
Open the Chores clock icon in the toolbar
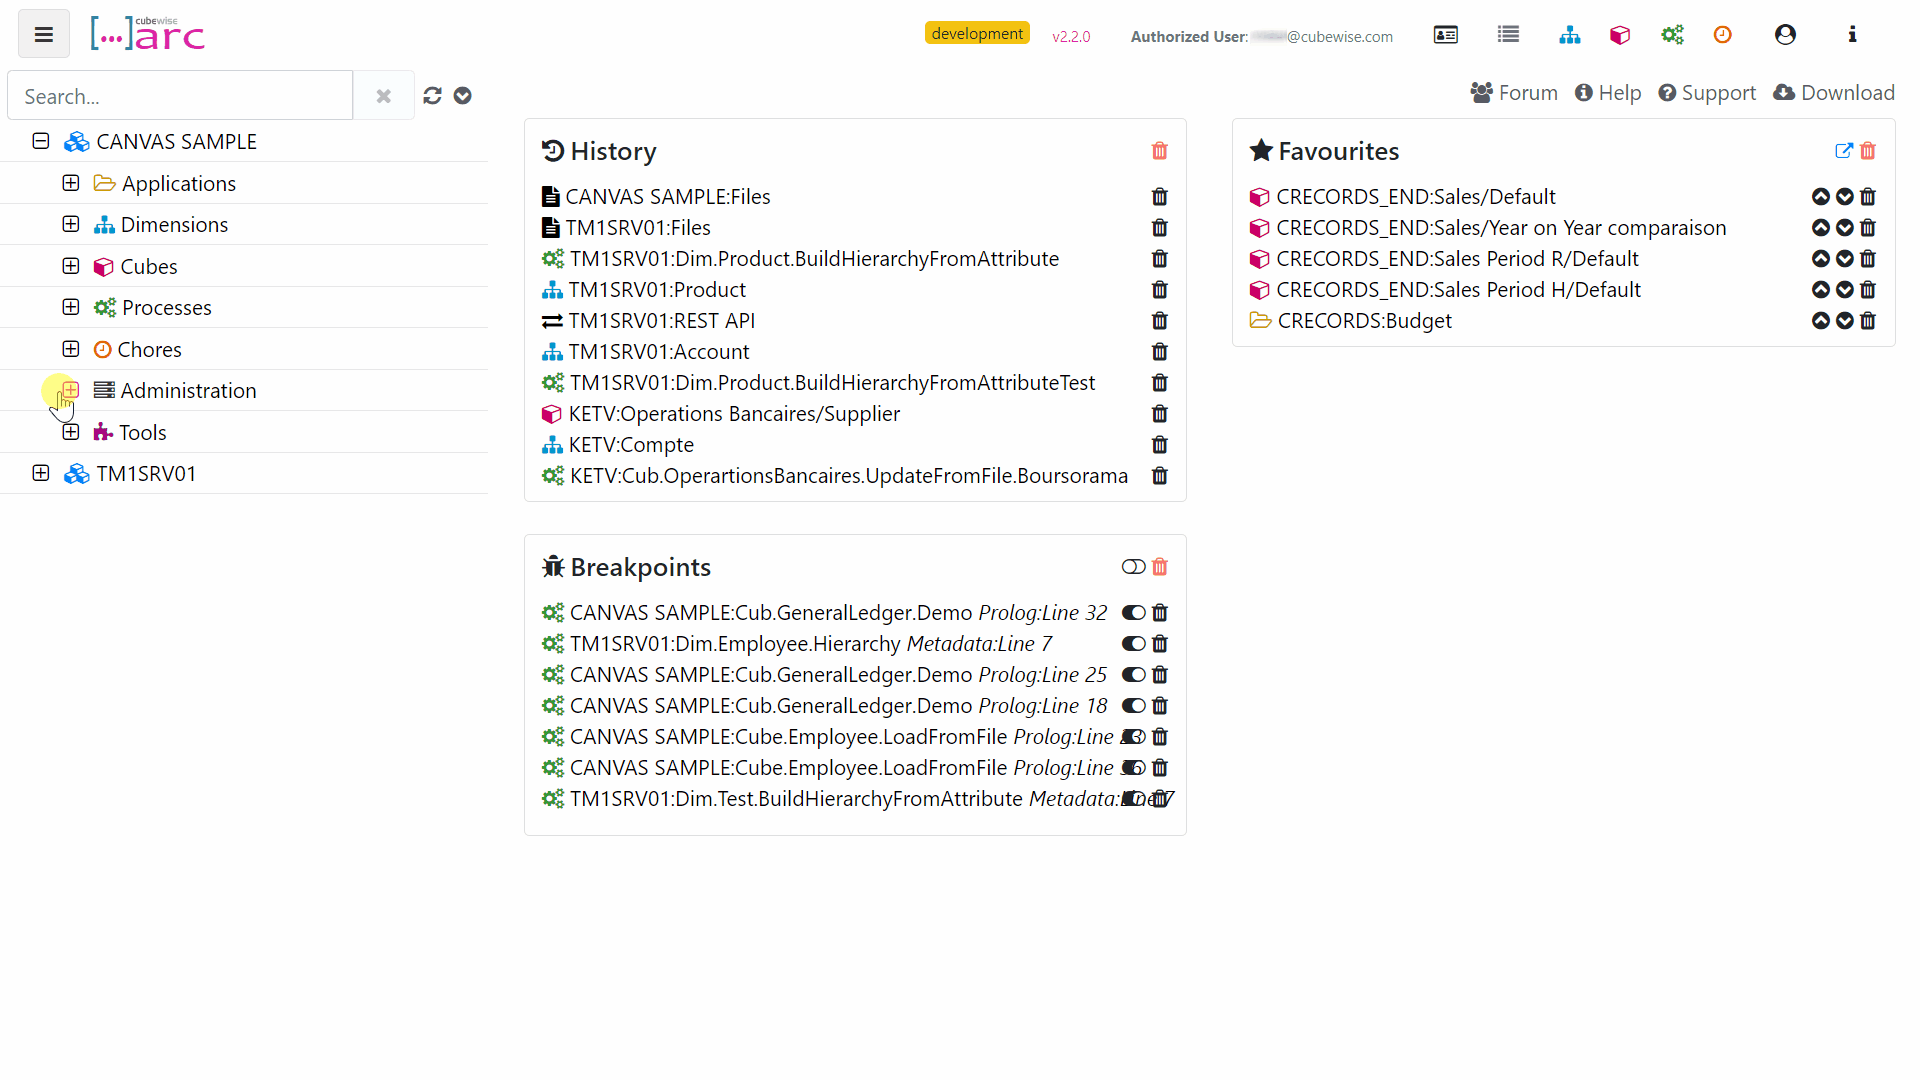tap(1723, 35)
